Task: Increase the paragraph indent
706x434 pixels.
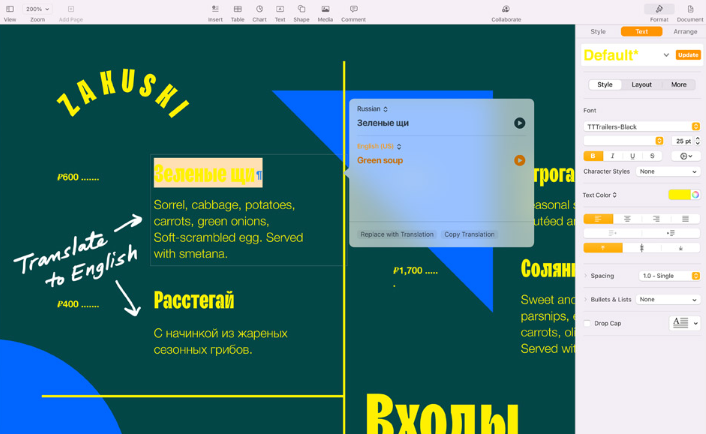Action: [x=671, y=233]
